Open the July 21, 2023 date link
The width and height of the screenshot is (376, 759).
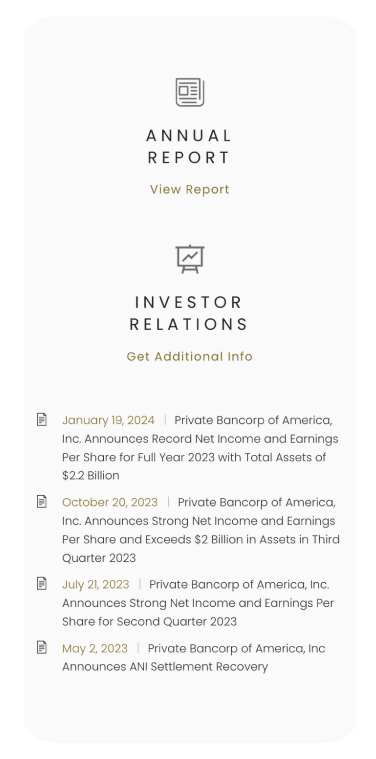tap(96, 585)
